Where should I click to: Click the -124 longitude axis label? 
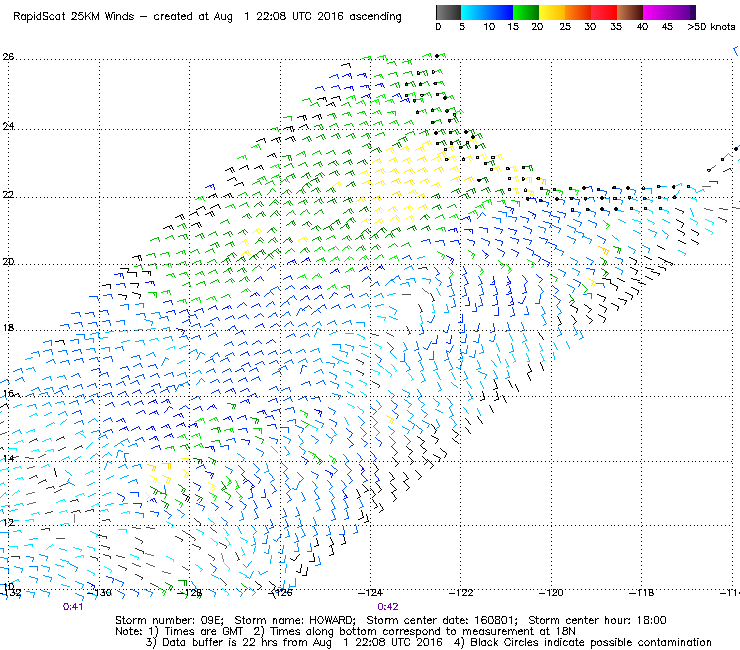click(370, 593)
